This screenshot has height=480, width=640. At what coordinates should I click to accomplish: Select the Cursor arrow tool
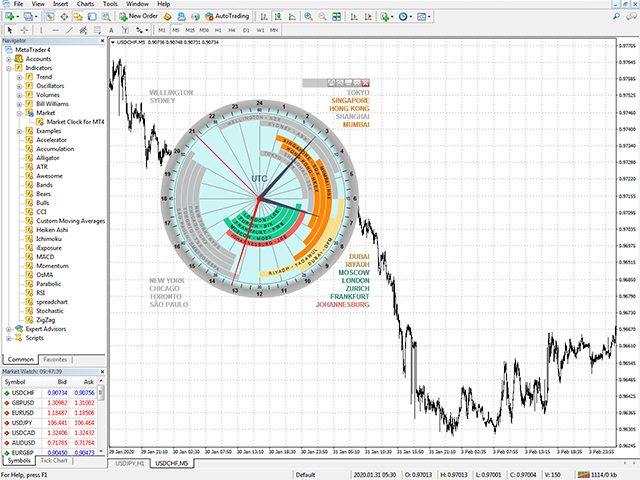click(10, 30)
